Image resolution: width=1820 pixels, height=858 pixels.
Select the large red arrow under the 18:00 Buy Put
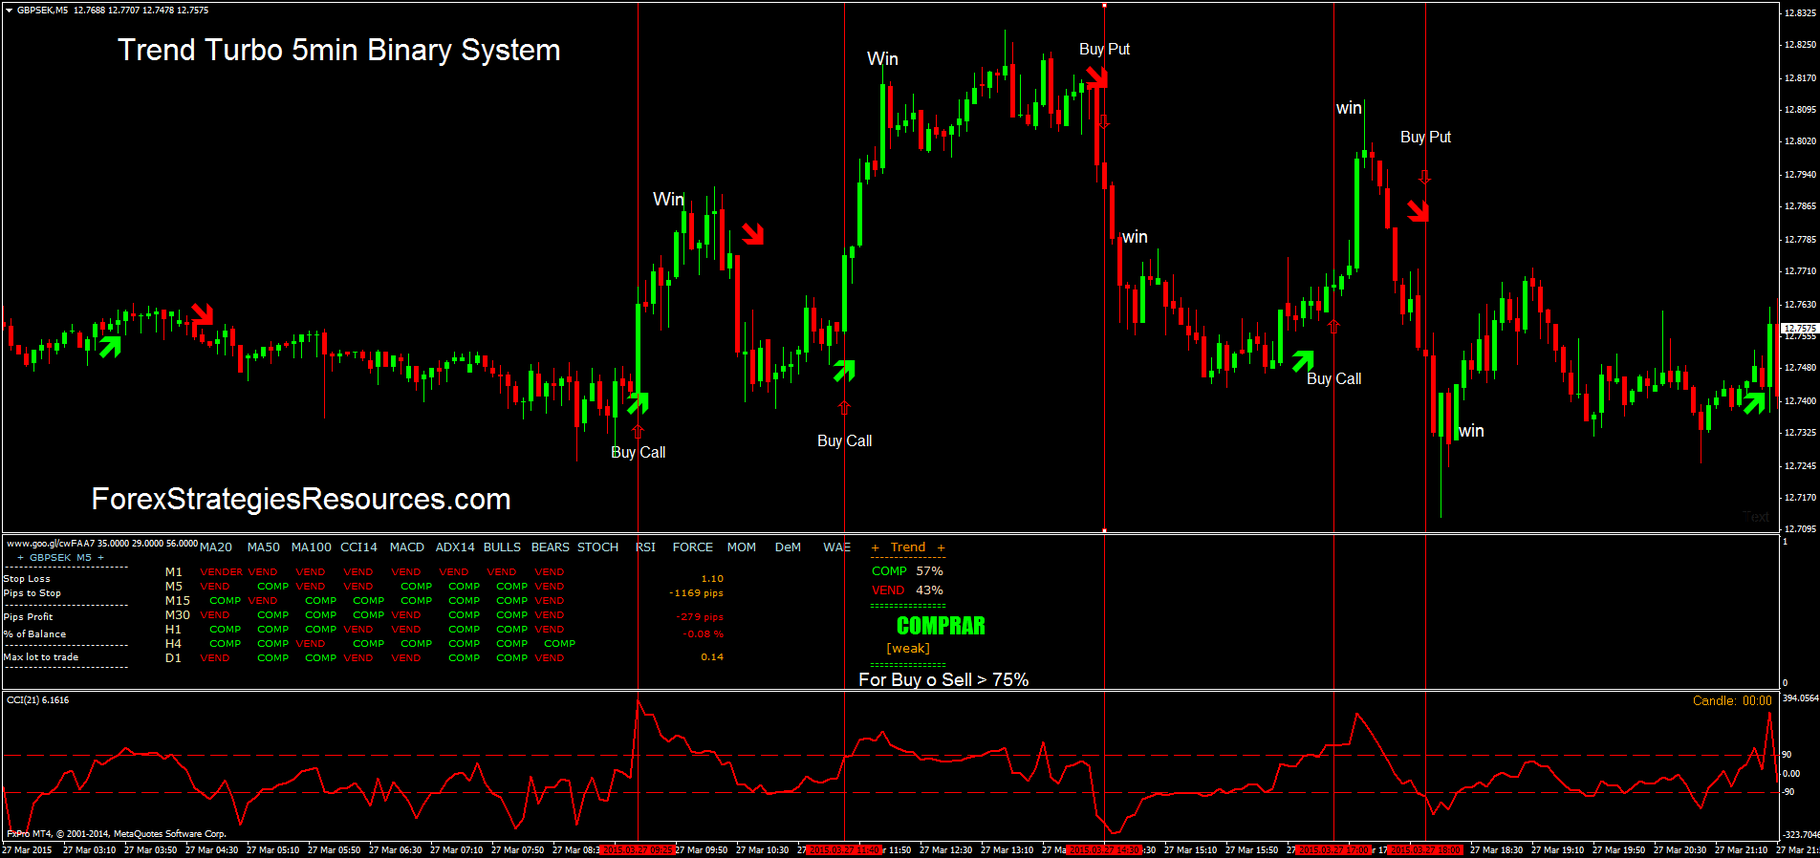(1418, 210)
